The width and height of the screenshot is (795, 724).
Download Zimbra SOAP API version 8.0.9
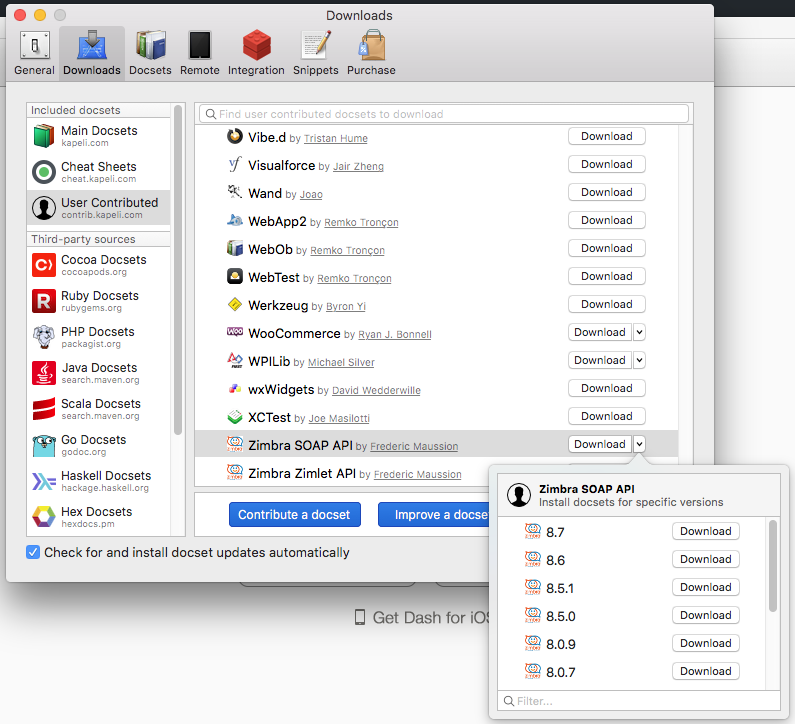(705, 643)
